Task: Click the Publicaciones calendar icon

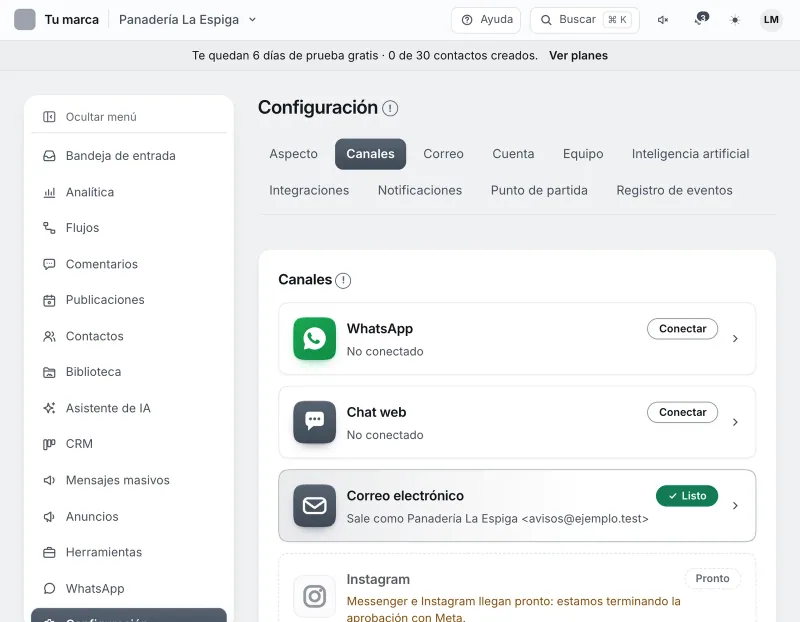Action: 49,300
